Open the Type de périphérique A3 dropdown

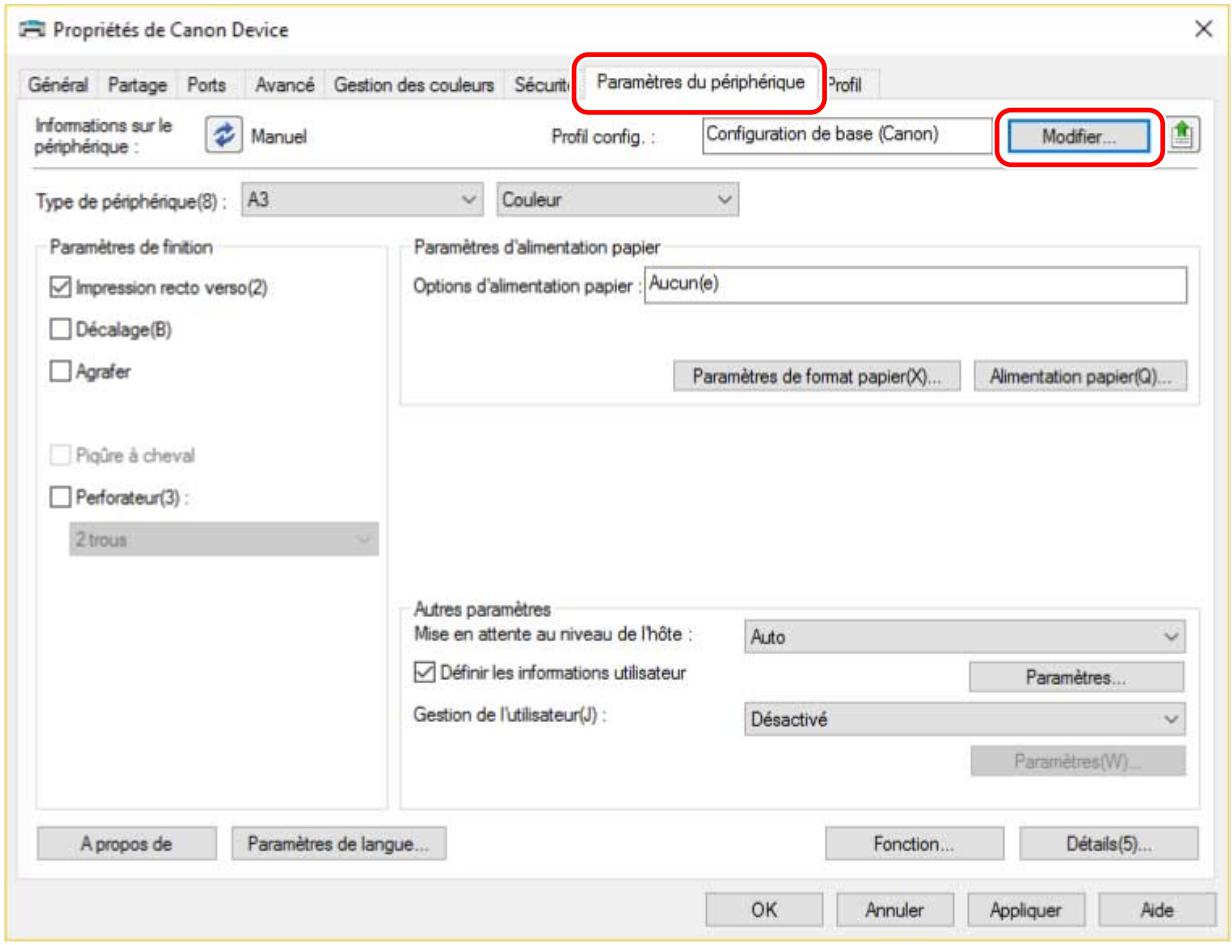(x=363, y=200)
